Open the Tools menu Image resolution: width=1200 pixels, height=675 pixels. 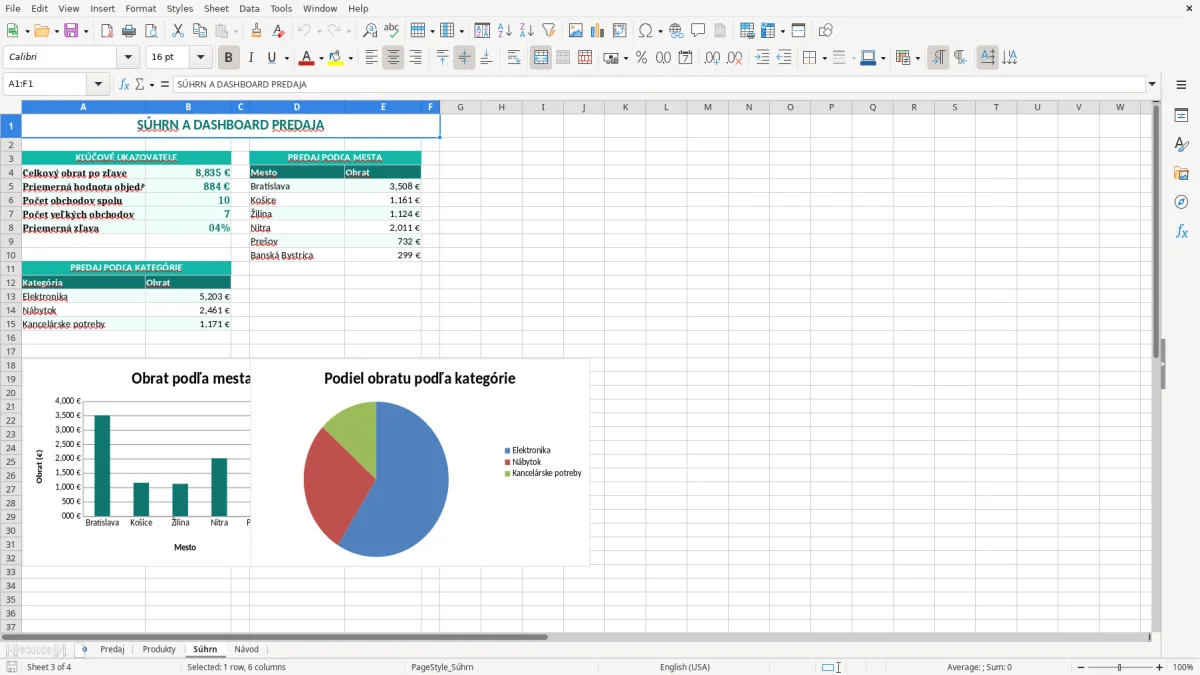point(281,8)
